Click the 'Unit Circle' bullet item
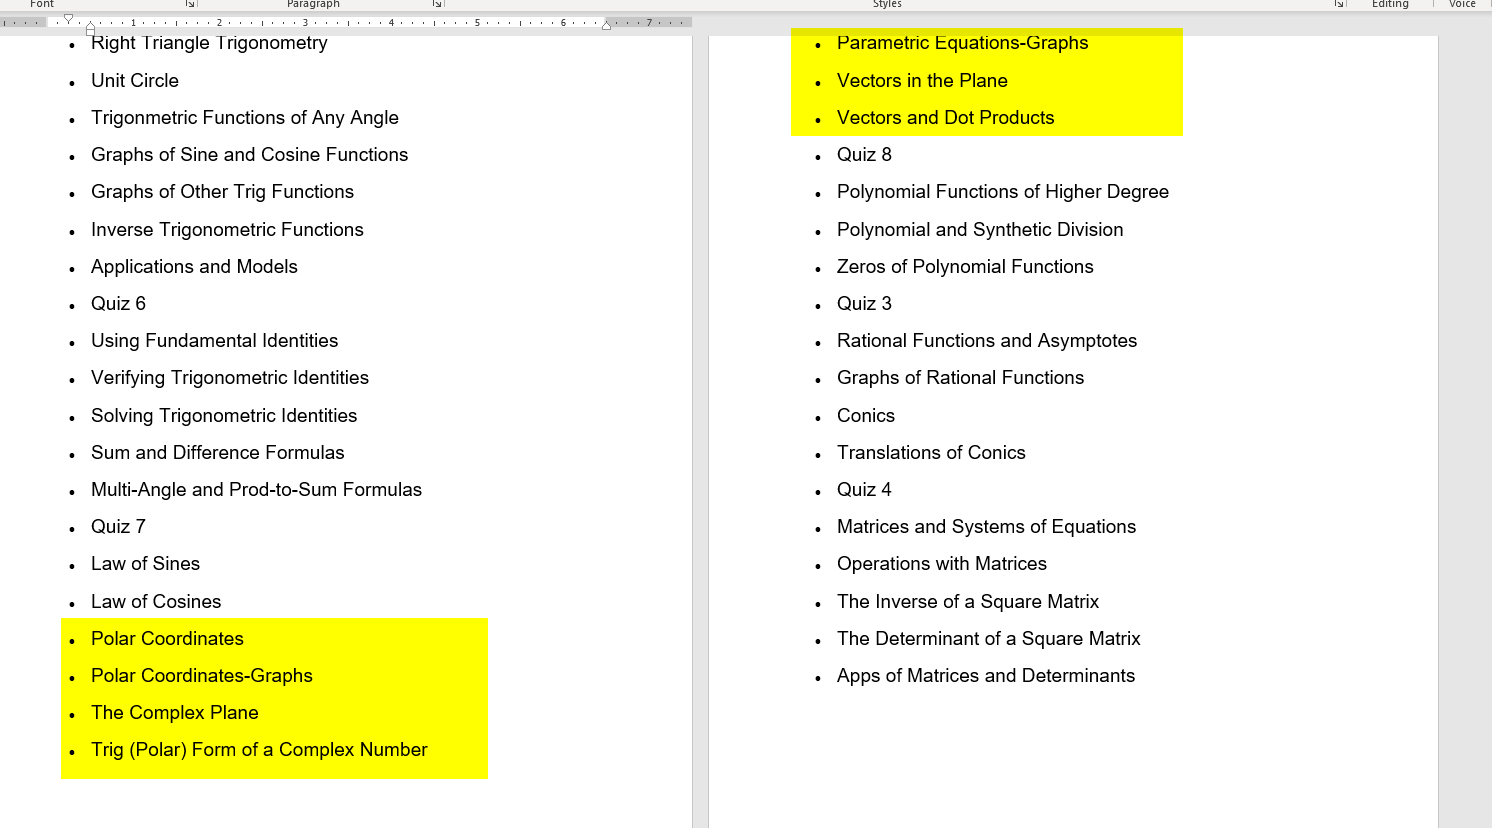This screenshot has width=1492, height=828. (x=135, y=81)
